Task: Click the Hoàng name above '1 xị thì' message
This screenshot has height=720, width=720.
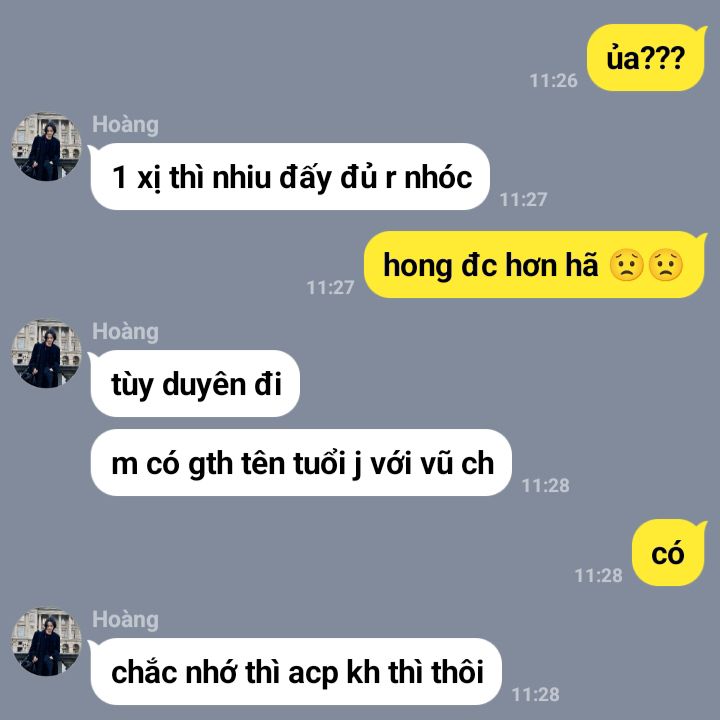Action: [125, 125]
